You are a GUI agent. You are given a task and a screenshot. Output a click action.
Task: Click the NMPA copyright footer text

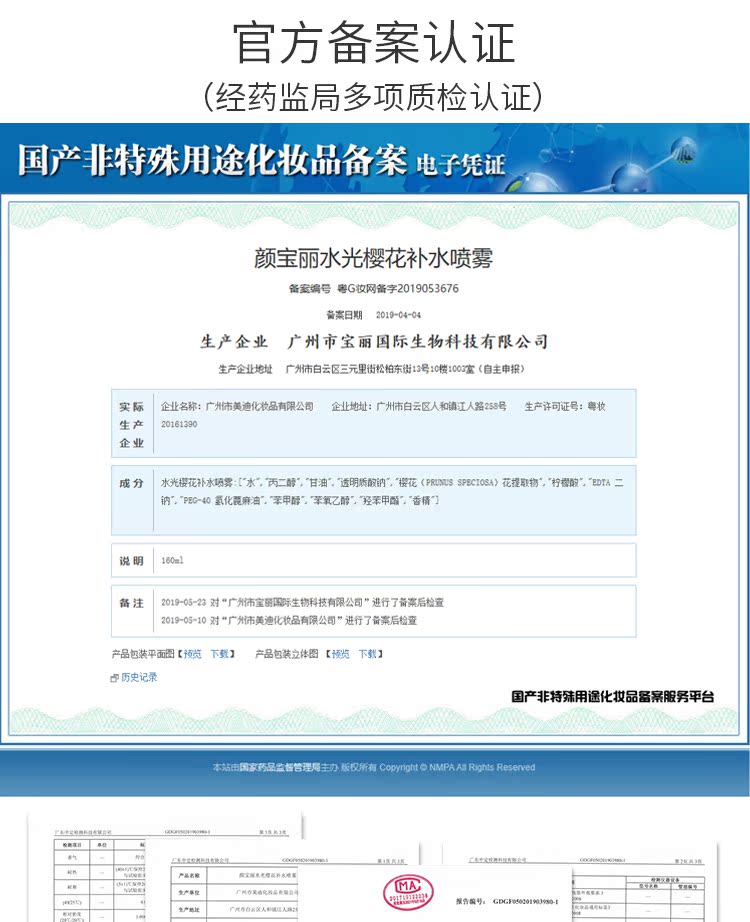374,767
